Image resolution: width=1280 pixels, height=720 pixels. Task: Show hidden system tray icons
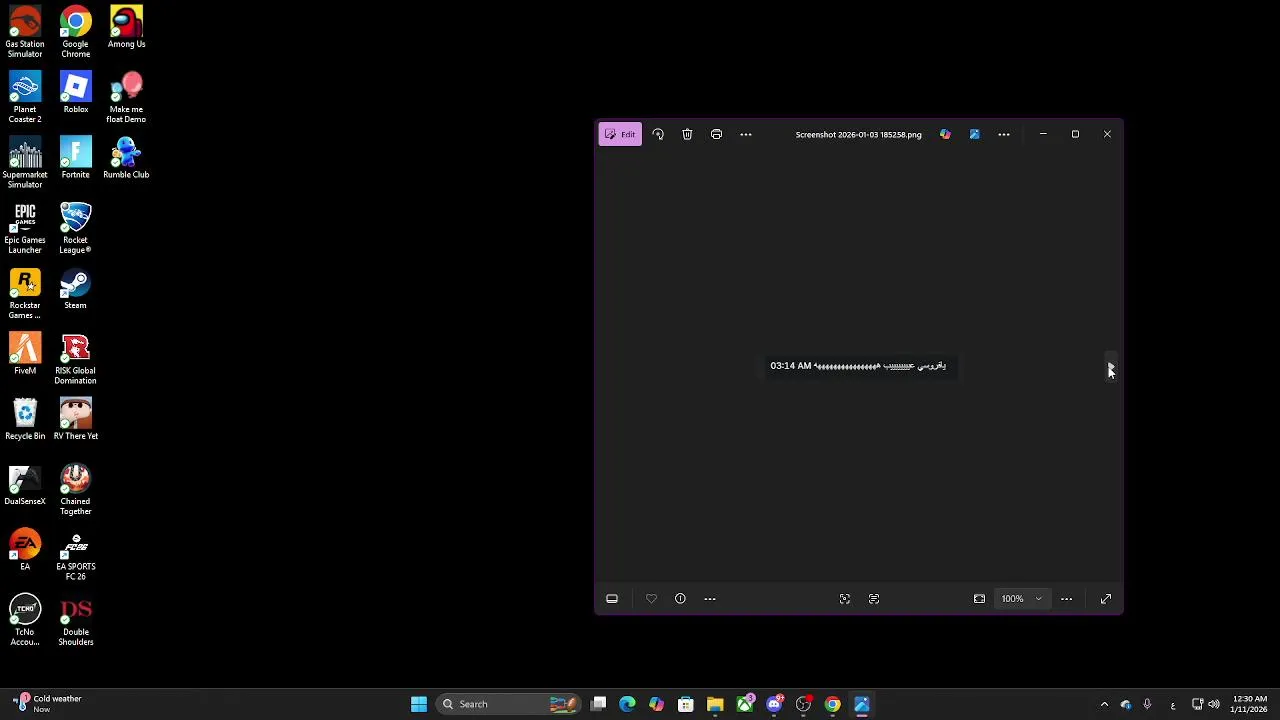[1104, 704]
